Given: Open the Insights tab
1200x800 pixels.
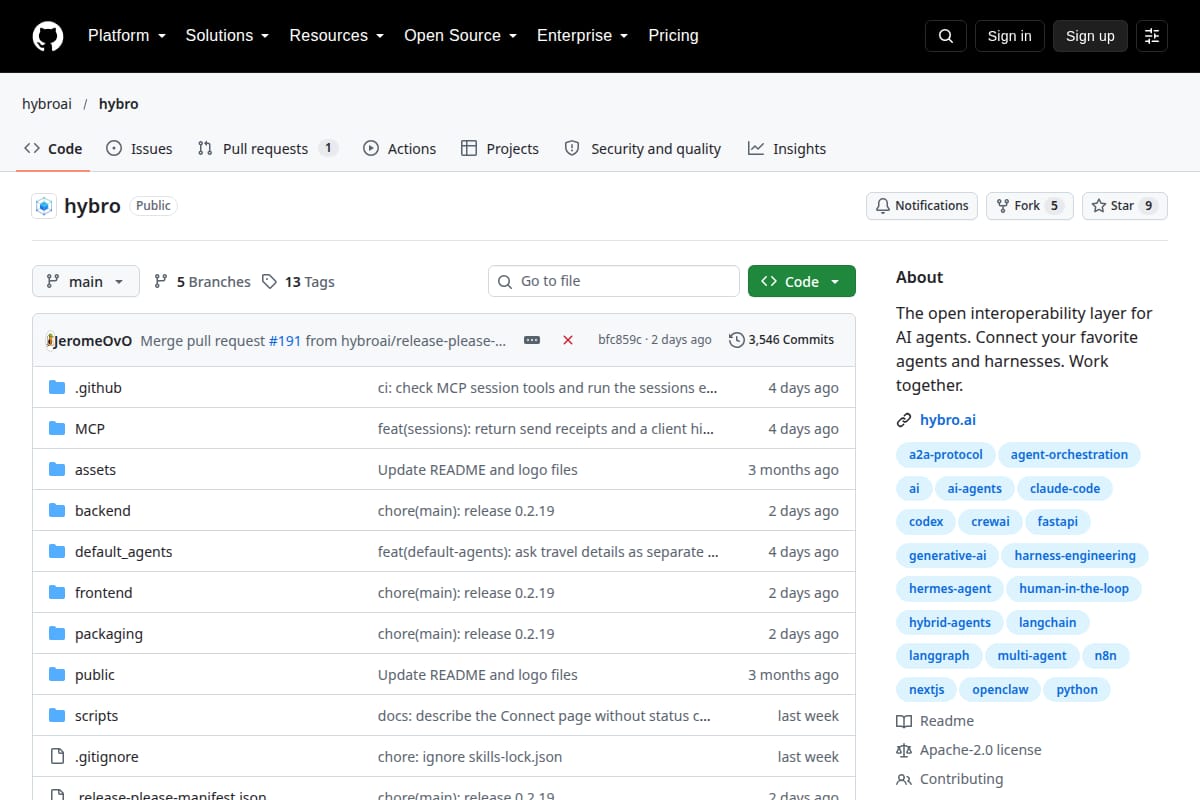Looking at the screenshot, I should point(787,149).
